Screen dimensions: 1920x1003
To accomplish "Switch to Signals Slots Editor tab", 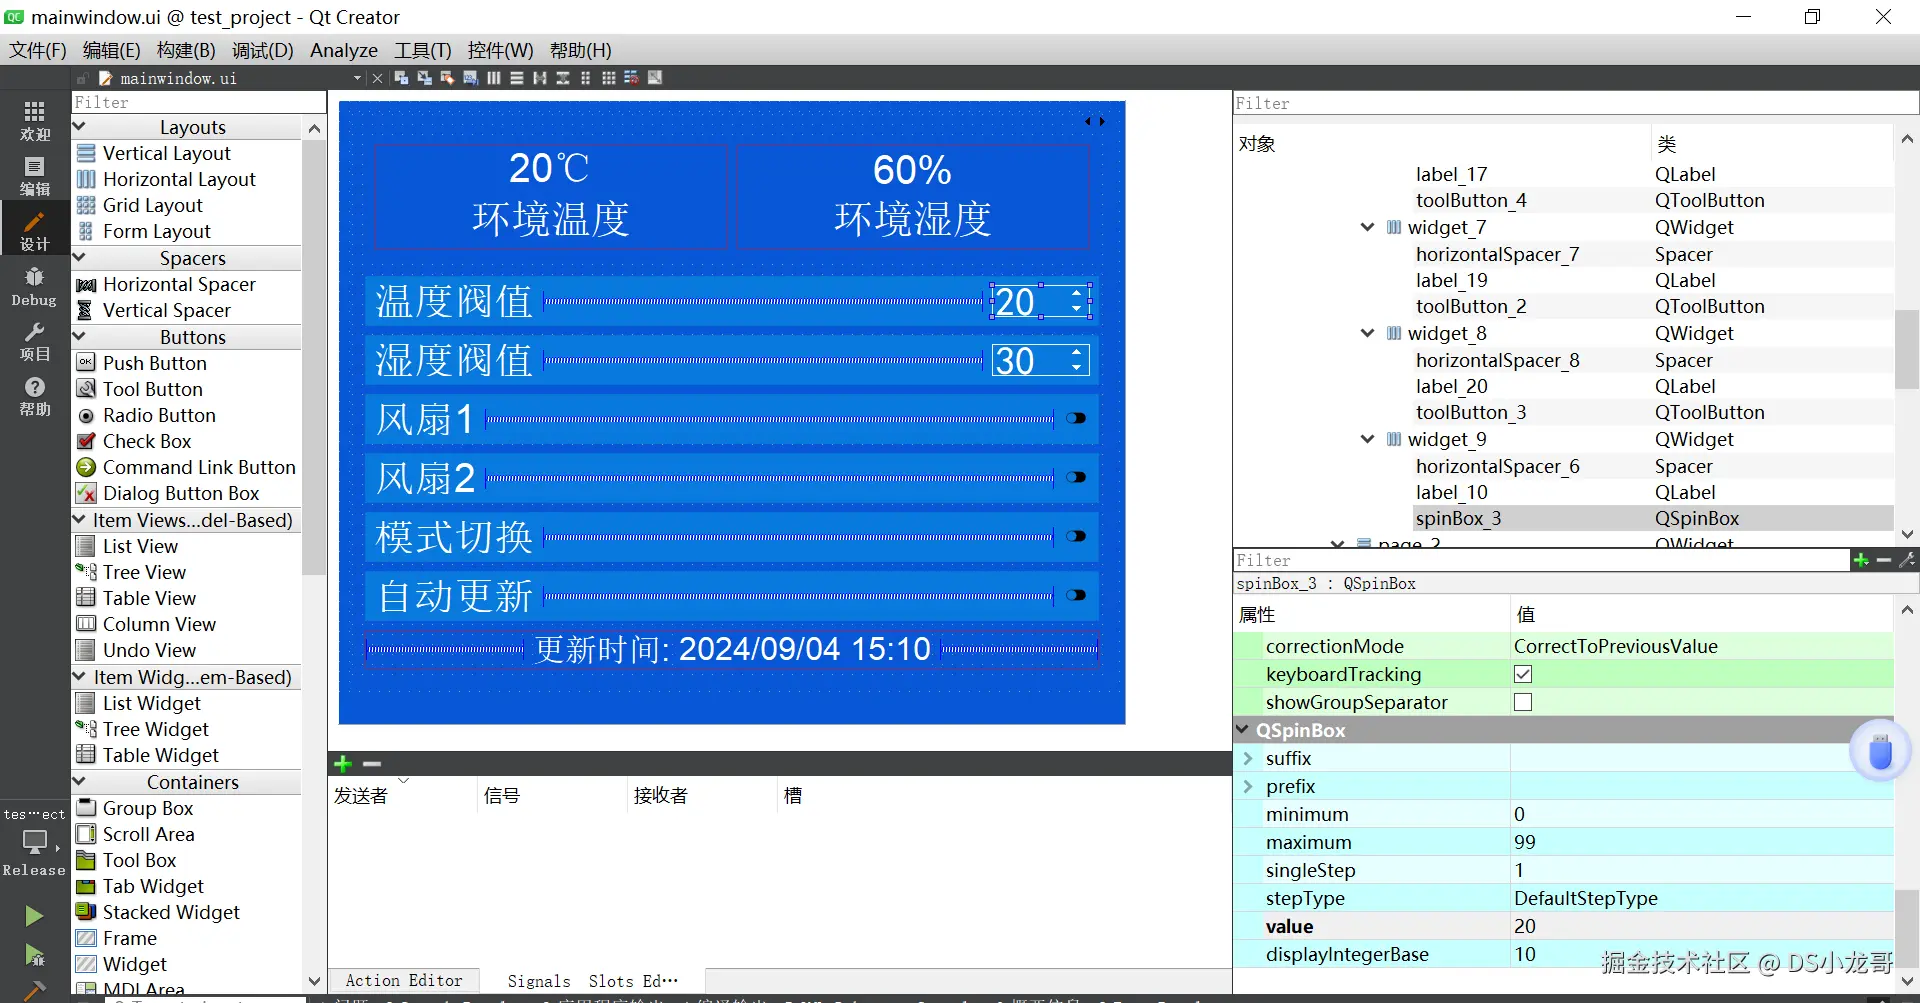I will click(592, 981).
